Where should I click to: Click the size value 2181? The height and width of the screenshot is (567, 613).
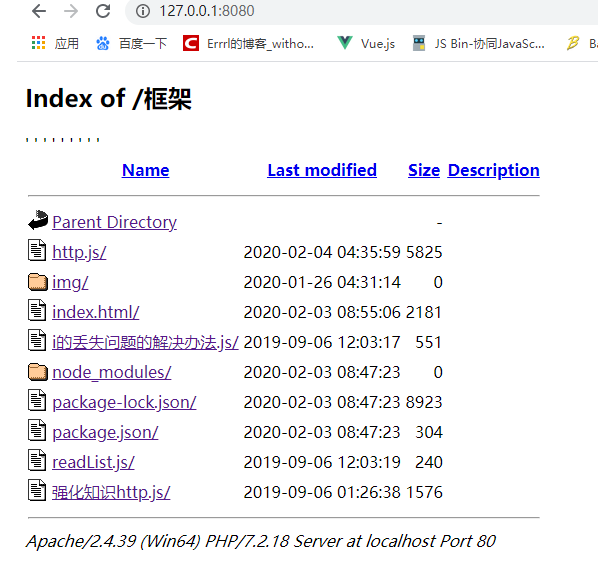(x=424, y=312)
